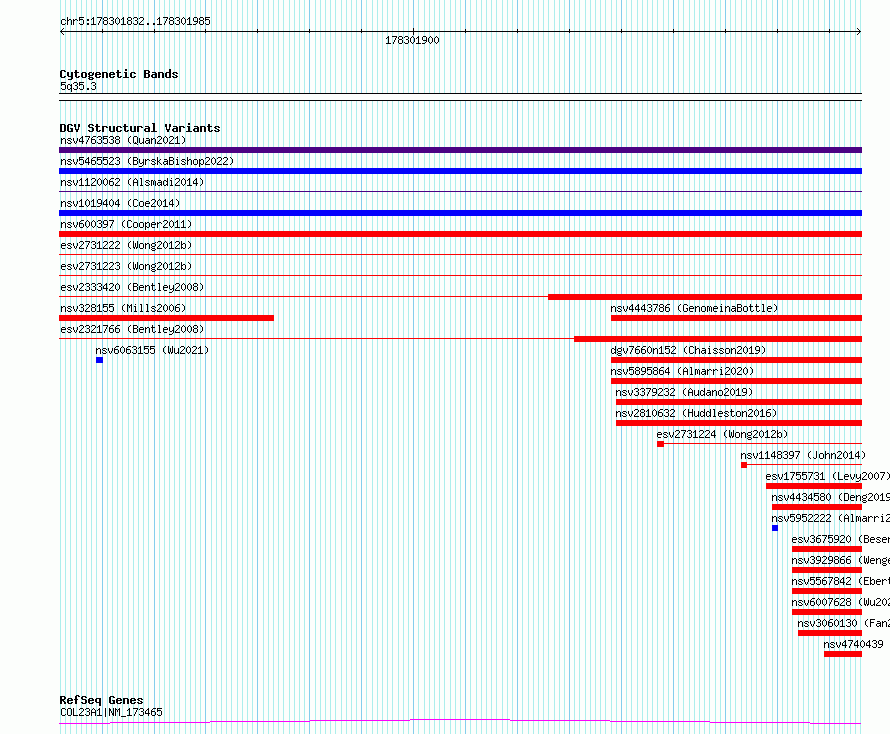Select the red square marker of esv2731224
Screen dimensions: 890x734
(x=660, y=444)
